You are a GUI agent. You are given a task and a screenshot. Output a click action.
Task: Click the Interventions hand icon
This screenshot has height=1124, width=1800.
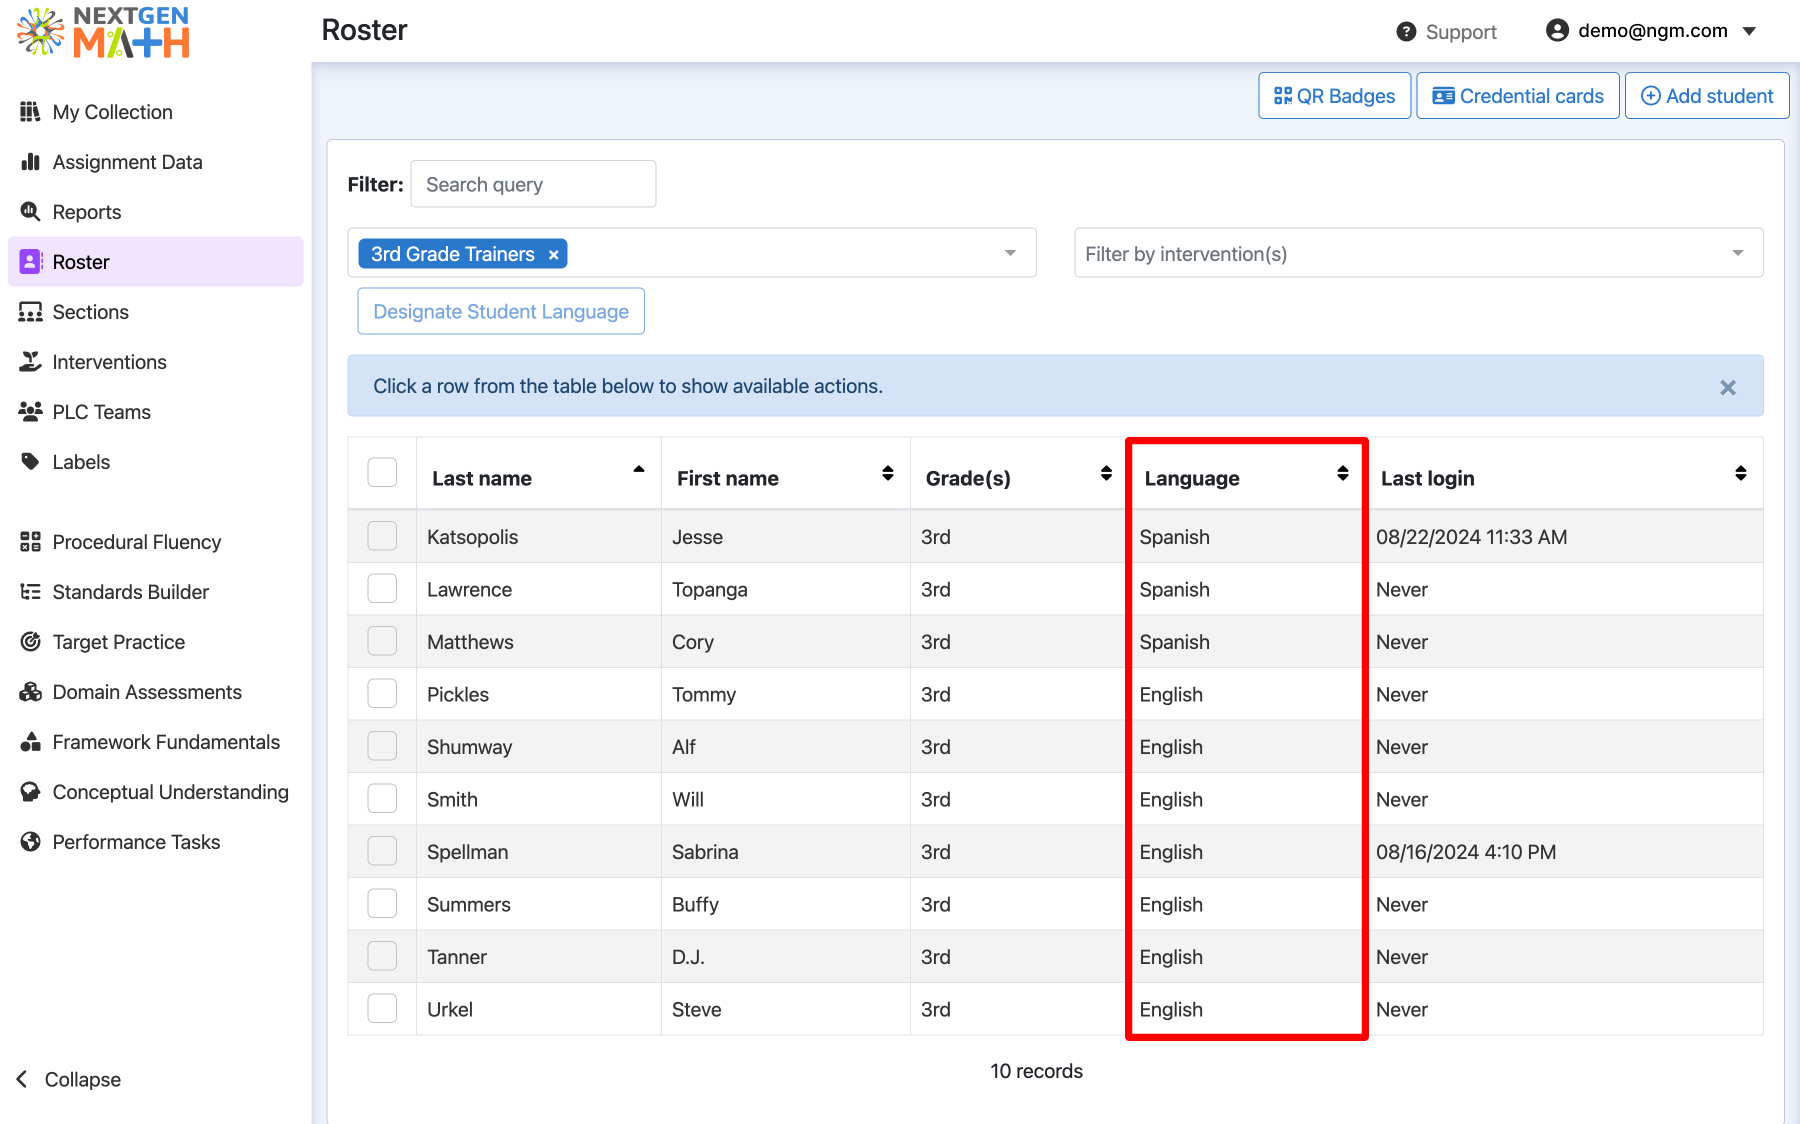tap(31, 362)
